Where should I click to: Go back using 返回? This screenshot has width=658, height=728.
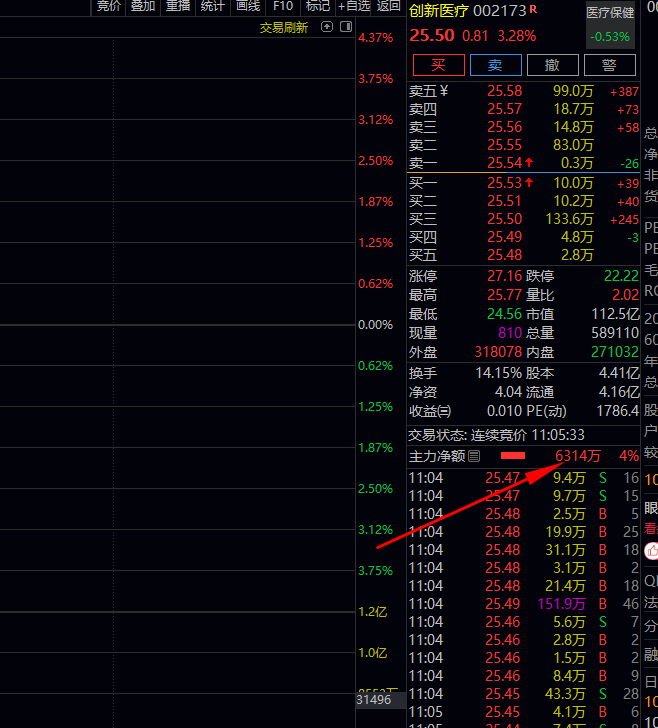(x=388, y=6)
